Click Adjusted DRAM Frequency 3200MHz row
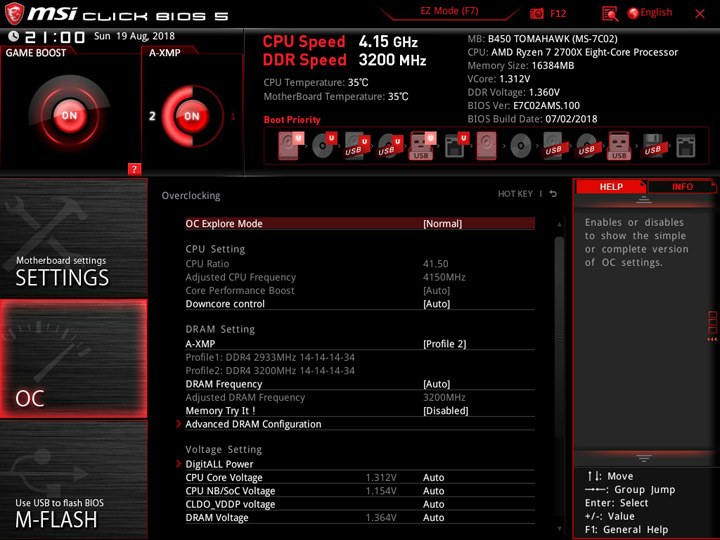 click(360, 397)
